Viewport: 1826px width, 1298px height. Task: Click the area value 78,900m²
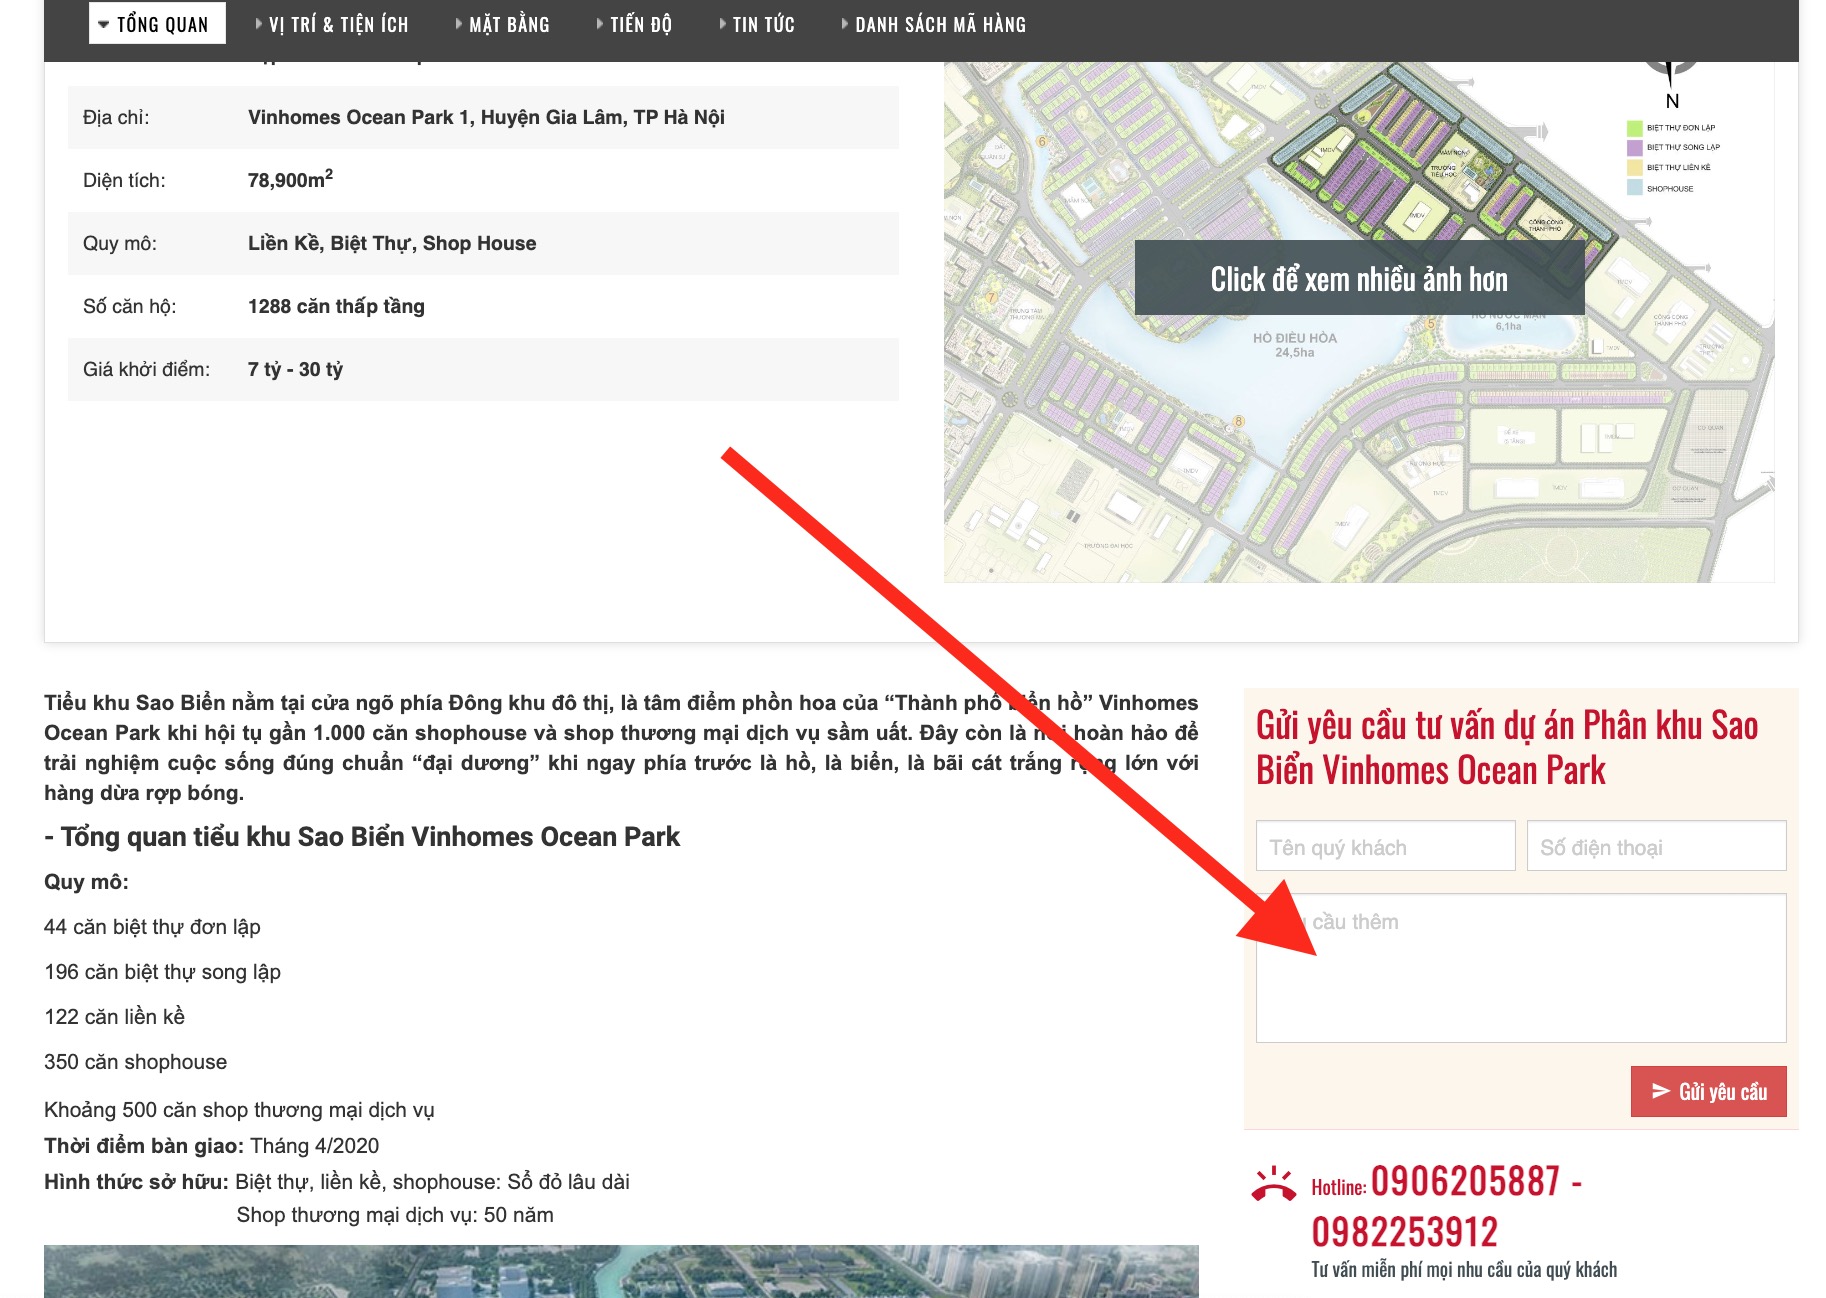click(290, 179)
